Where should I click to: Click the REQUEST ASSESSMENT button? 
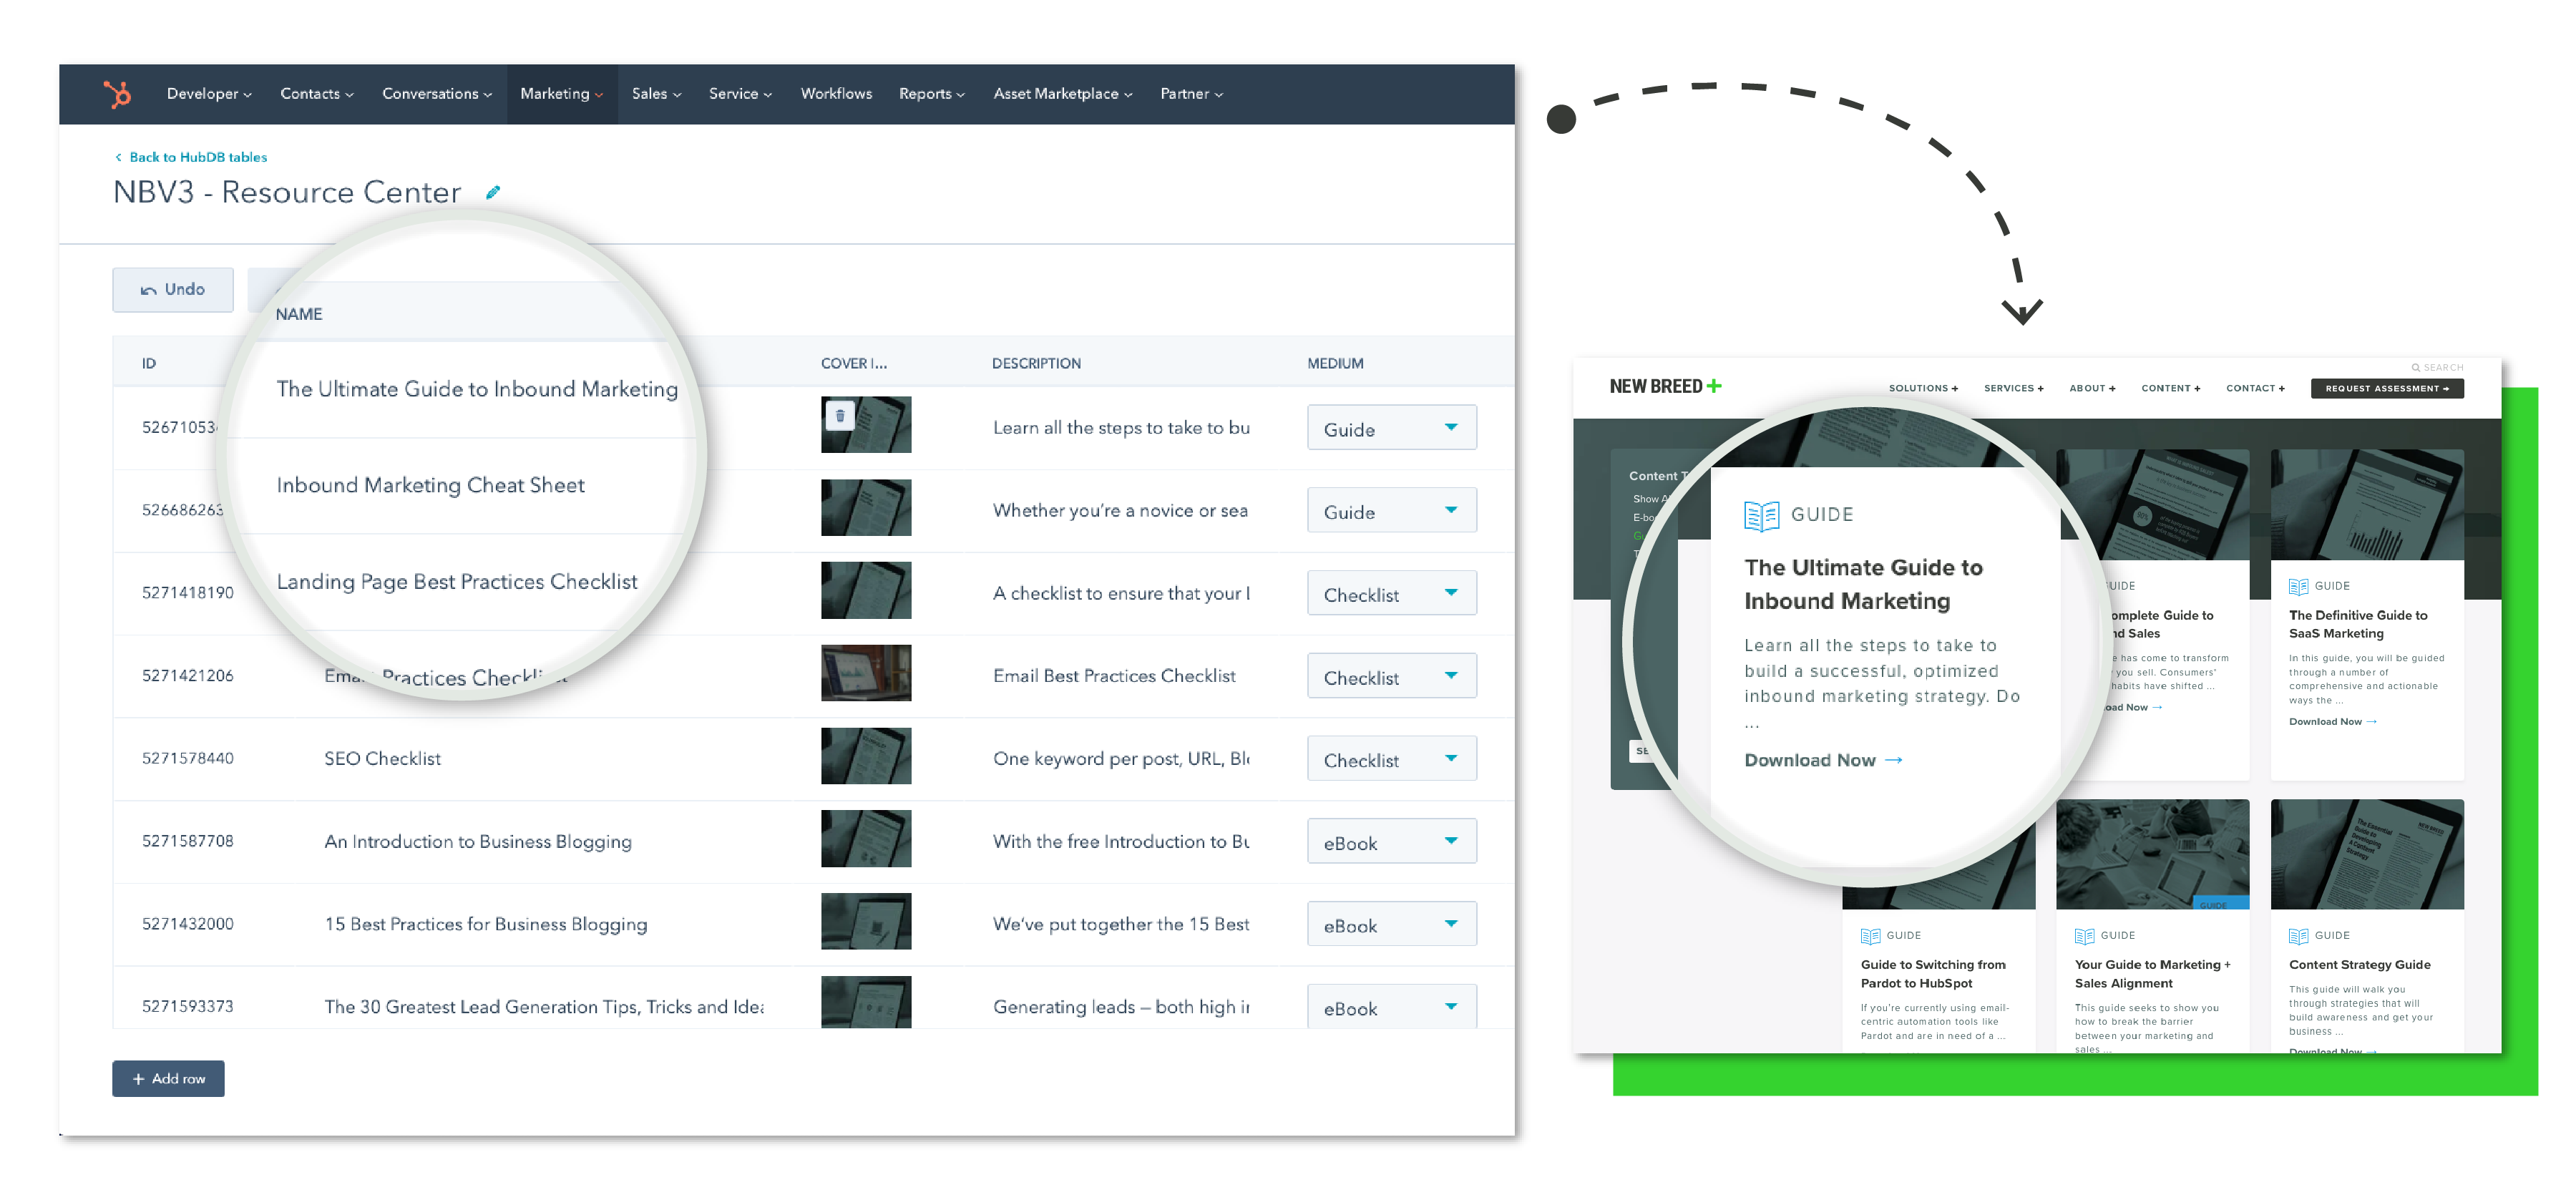(x=2387, y=388)
